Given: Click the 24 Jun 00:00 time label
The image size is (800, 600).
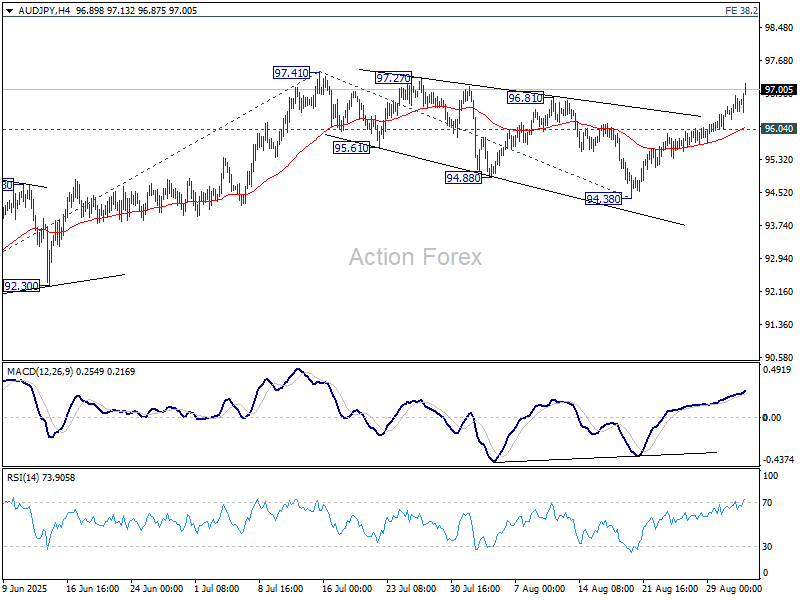Looking at the screenshot, I should click(x=157, y=589).
